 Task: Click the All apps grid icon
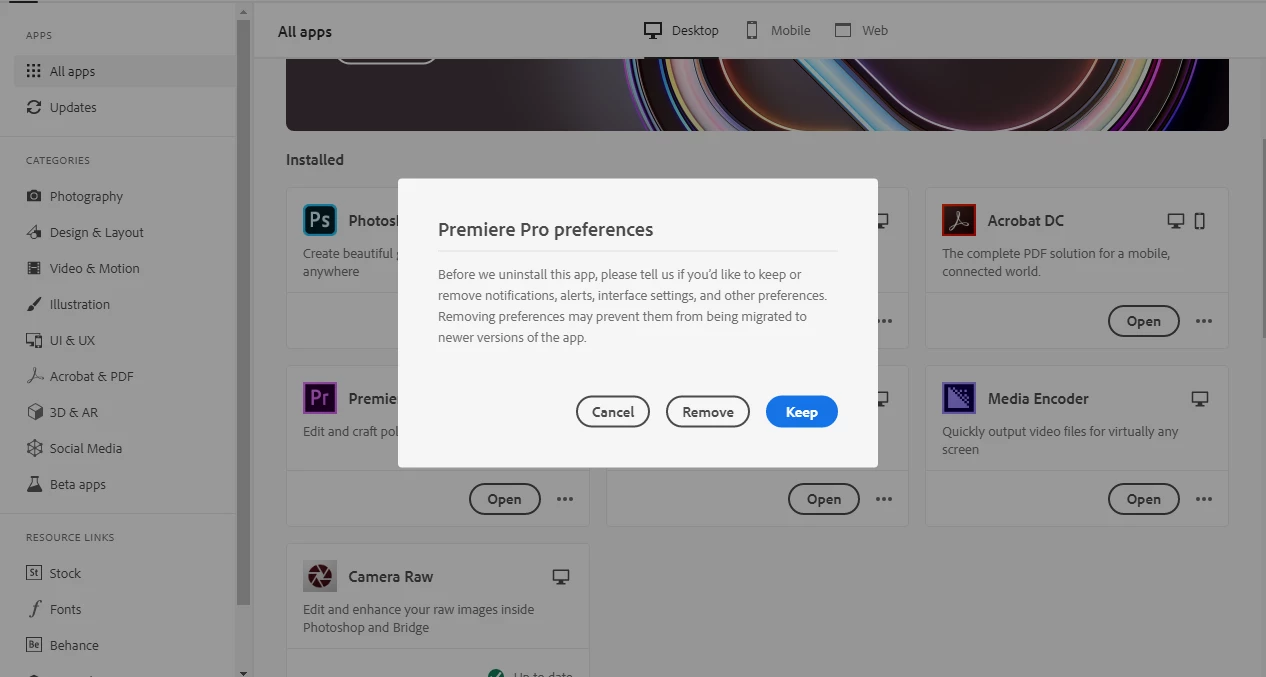click(x=34, y=71)
